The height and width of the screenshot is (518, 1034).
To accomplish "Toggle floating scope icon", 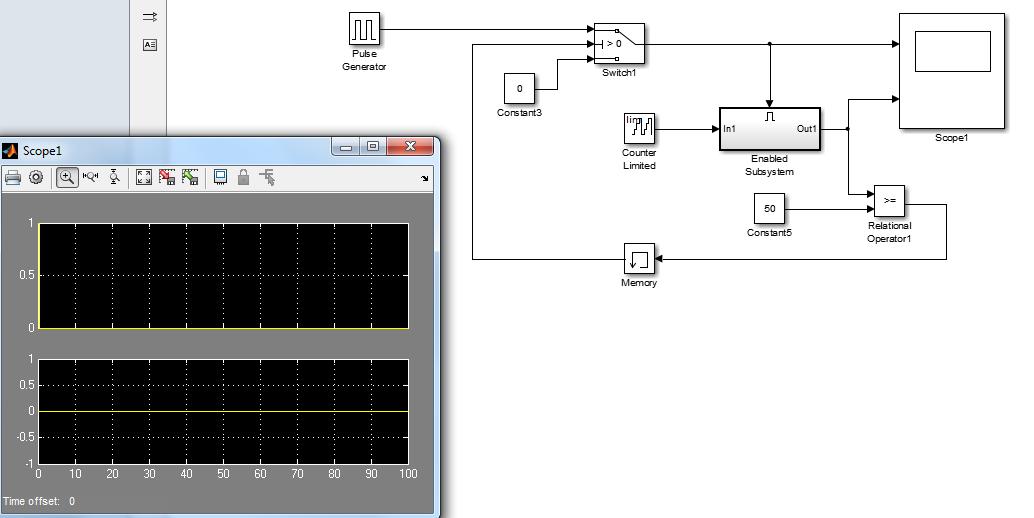I will 220,177.
